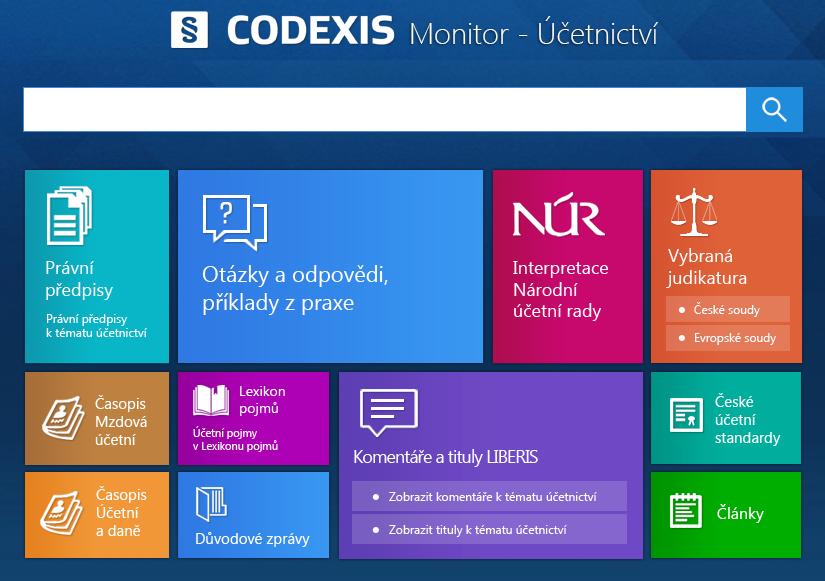This screenshot has width=825, height=581.
Task: Open Články label
Action: coord(740,513)
